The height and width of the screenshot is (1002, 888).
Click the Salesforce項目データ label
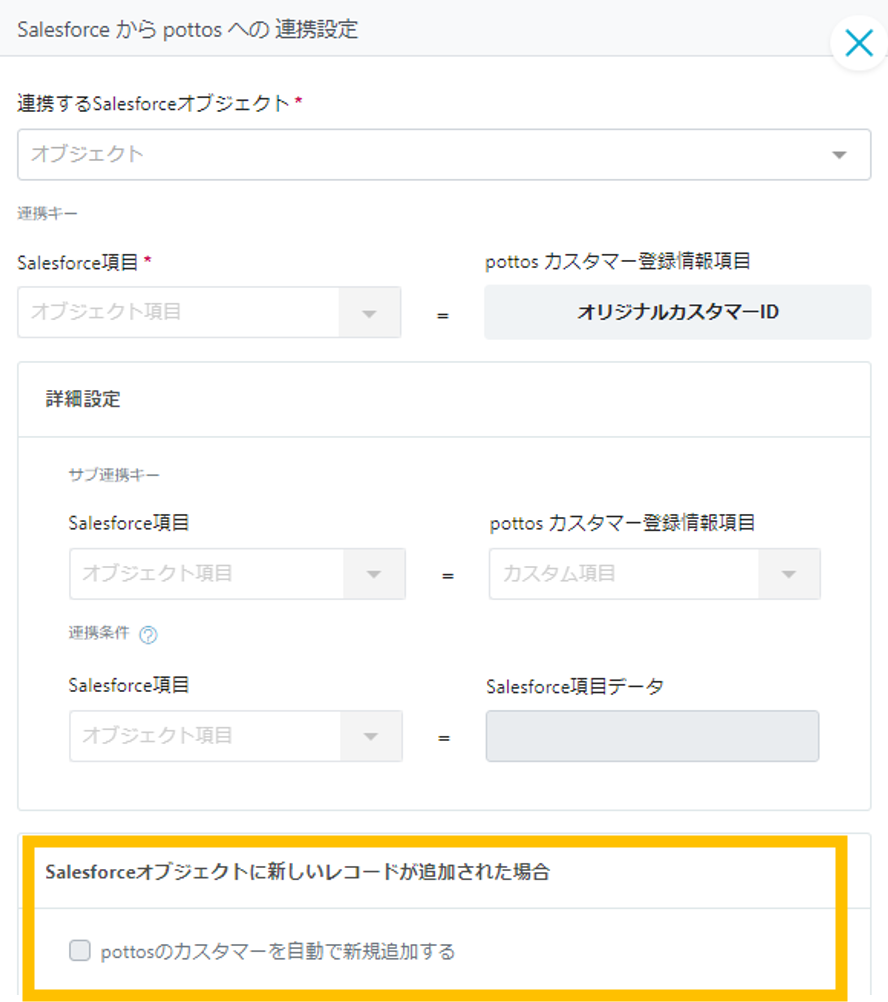tap(575, 686)
